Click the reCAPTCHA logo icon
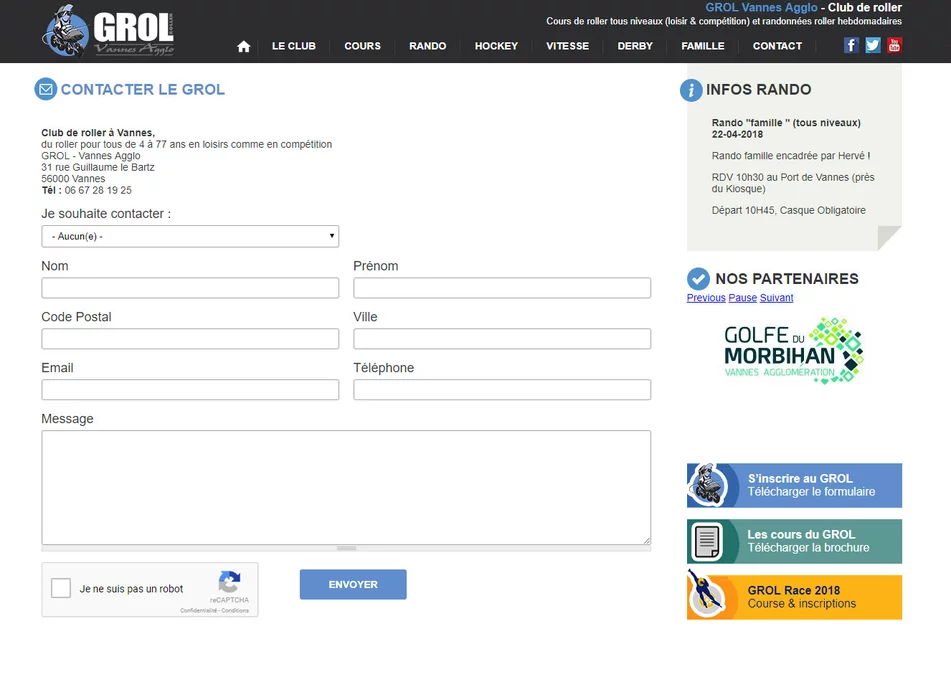 [230, 582]
